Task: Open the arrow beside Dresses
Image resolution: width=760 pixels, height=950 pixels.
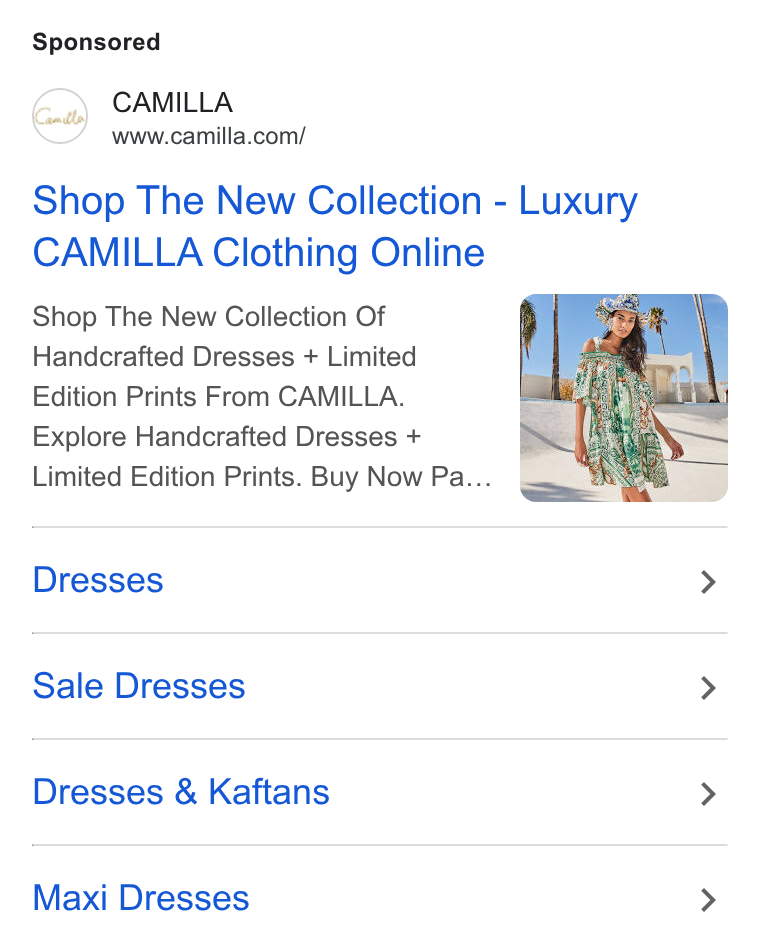Action: [708, 582]
